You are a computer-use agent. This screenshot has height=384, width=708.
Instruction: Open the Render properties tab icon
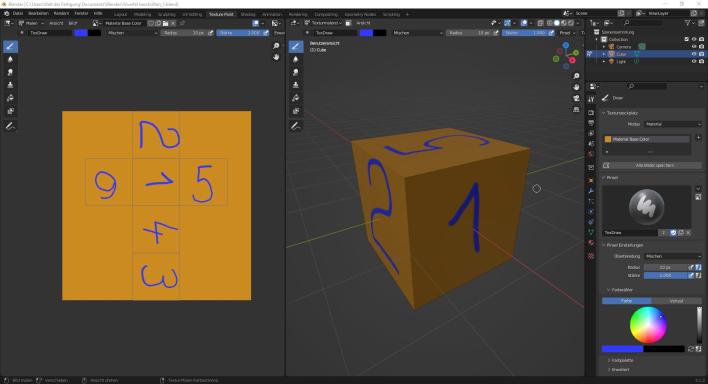pyautogui.click(x=591, y=112)
